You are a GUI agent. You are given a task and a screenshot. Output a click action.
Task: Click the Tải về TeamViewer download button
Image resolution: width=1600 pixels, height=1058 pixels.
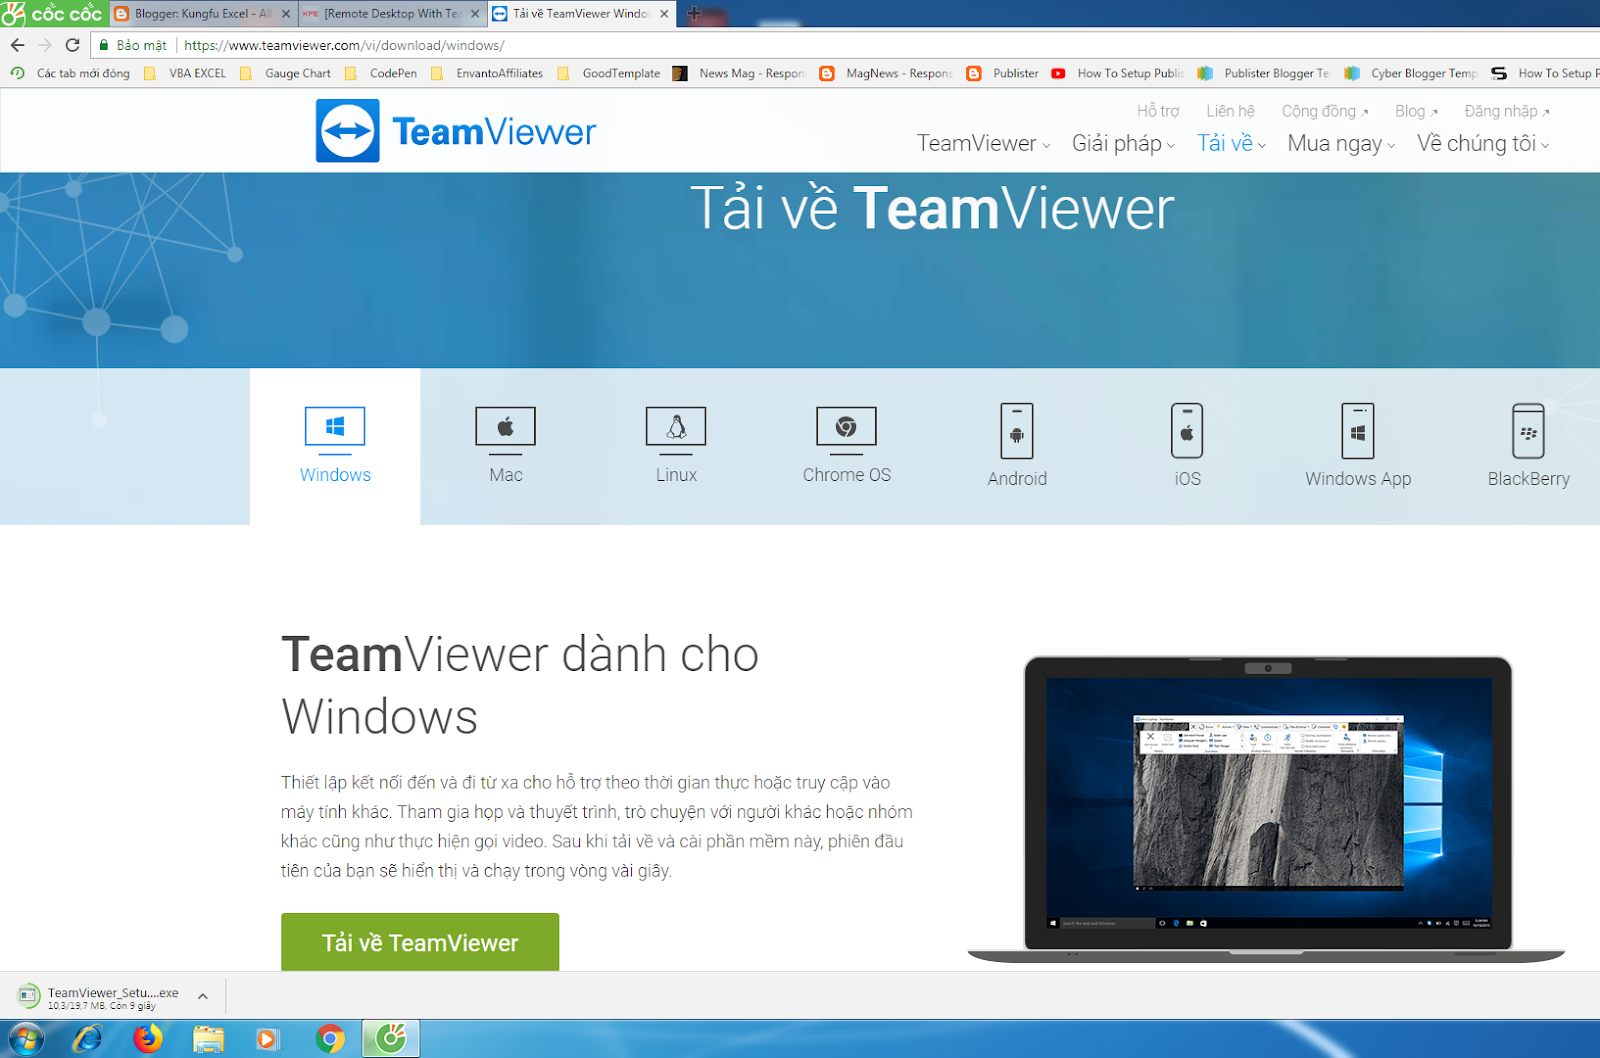point(419,941)
